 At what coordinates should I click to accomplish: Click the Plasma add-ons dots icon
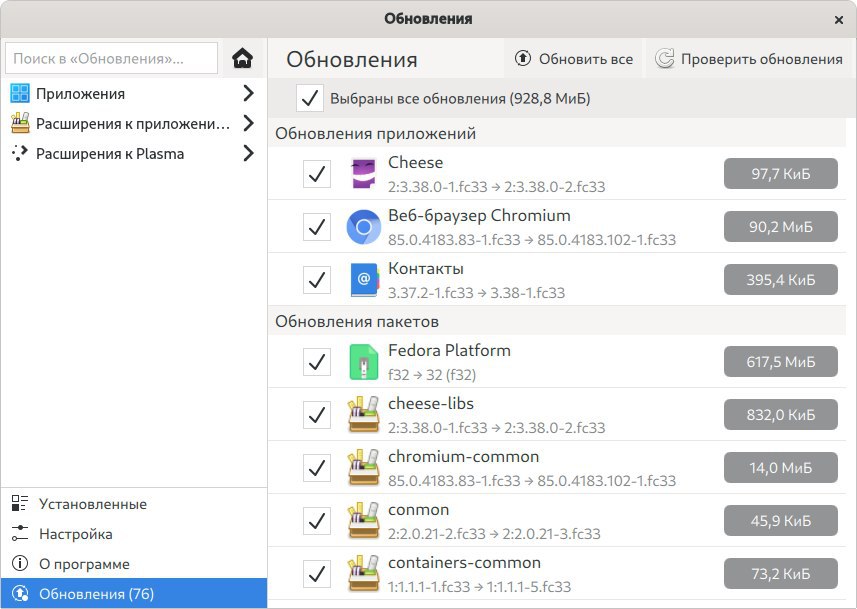coord(20,154)
